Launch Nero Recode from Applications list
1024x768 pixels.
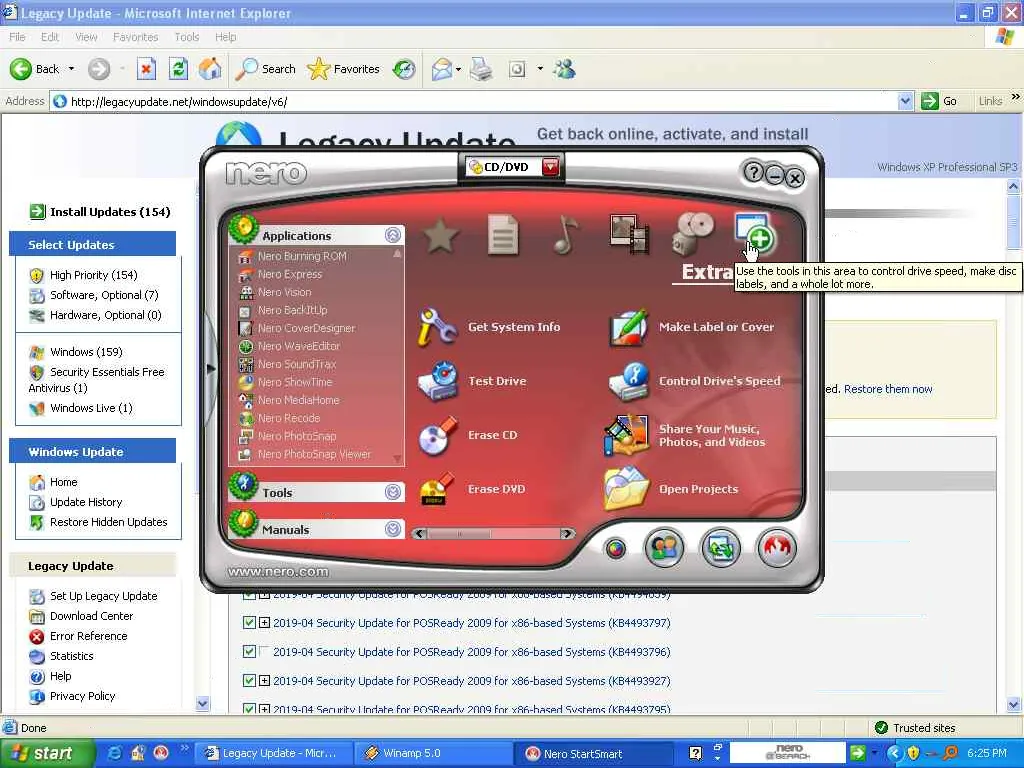point(289,418)
